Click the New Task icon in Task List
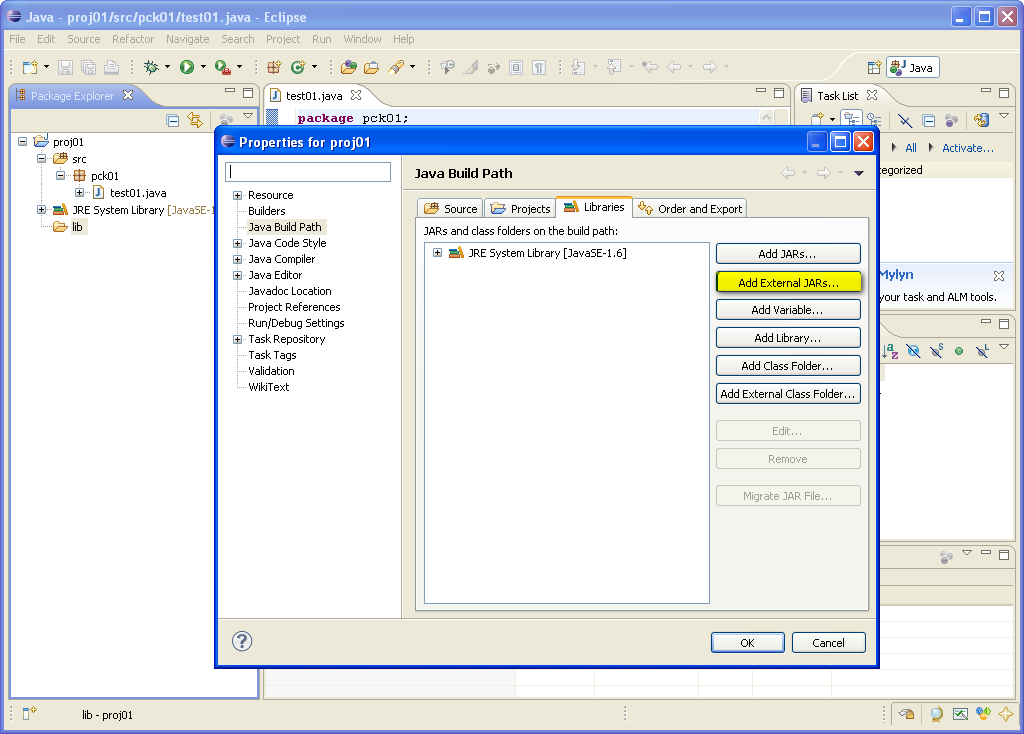 pyautogui.click(x=817, y=120)
